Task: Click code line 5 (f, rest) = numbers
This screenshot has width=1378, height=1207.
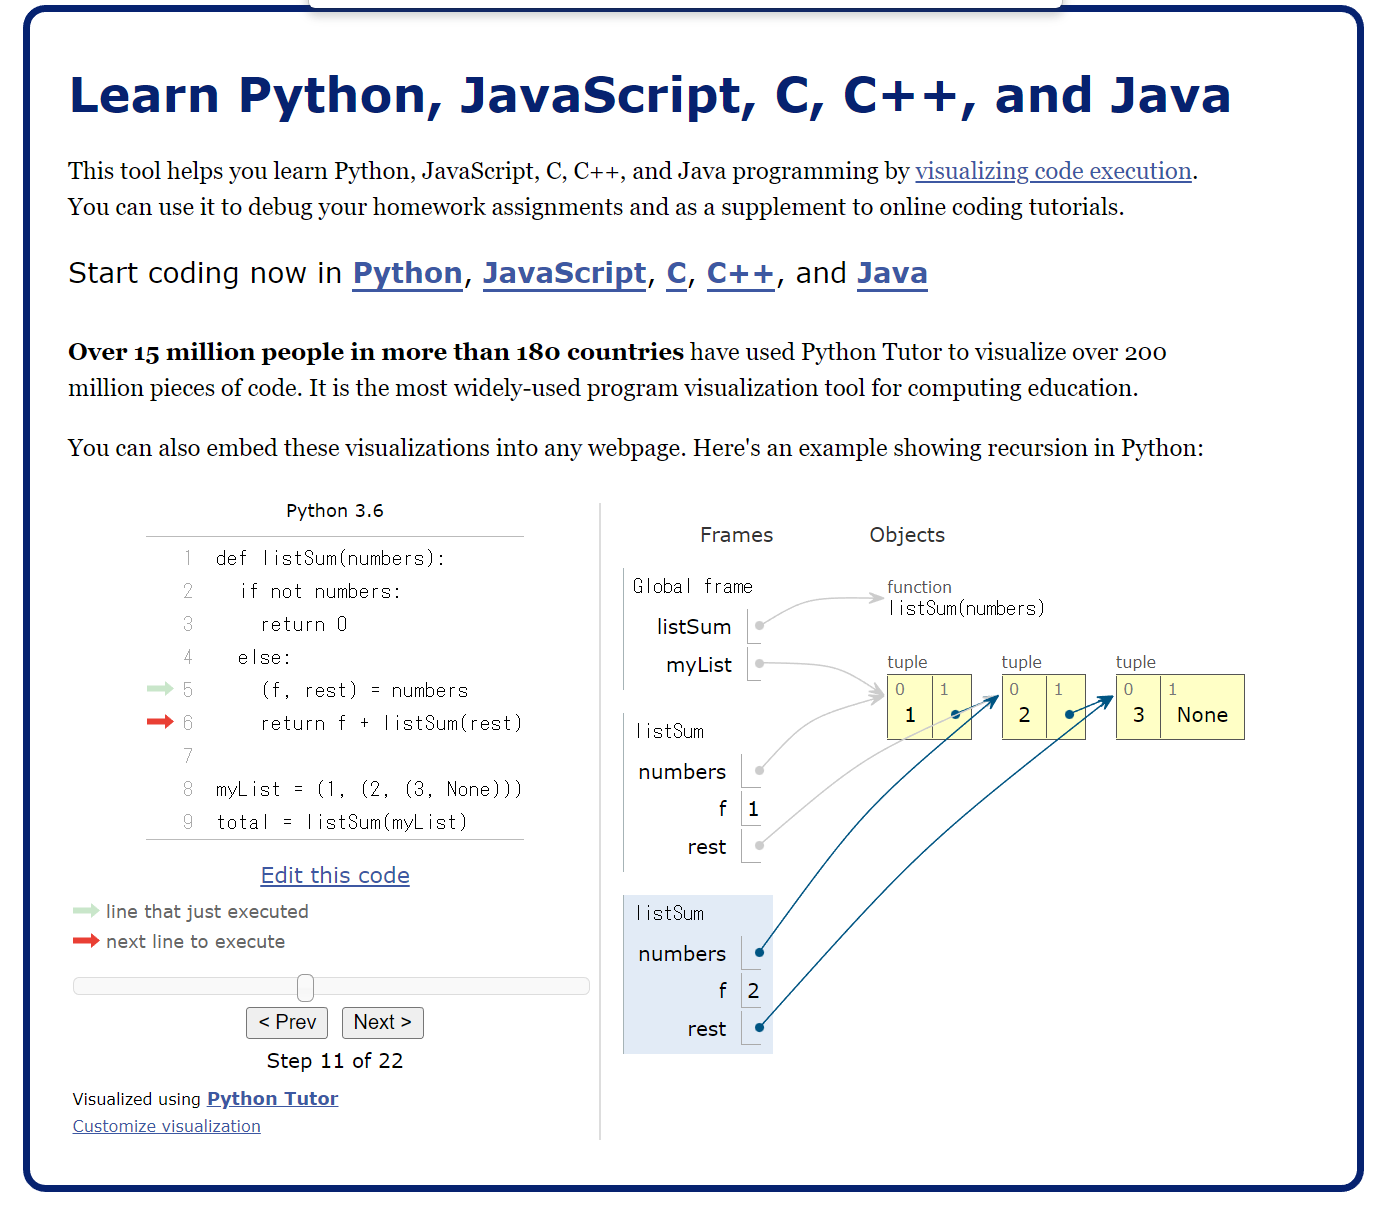Action: pos(364,690)
